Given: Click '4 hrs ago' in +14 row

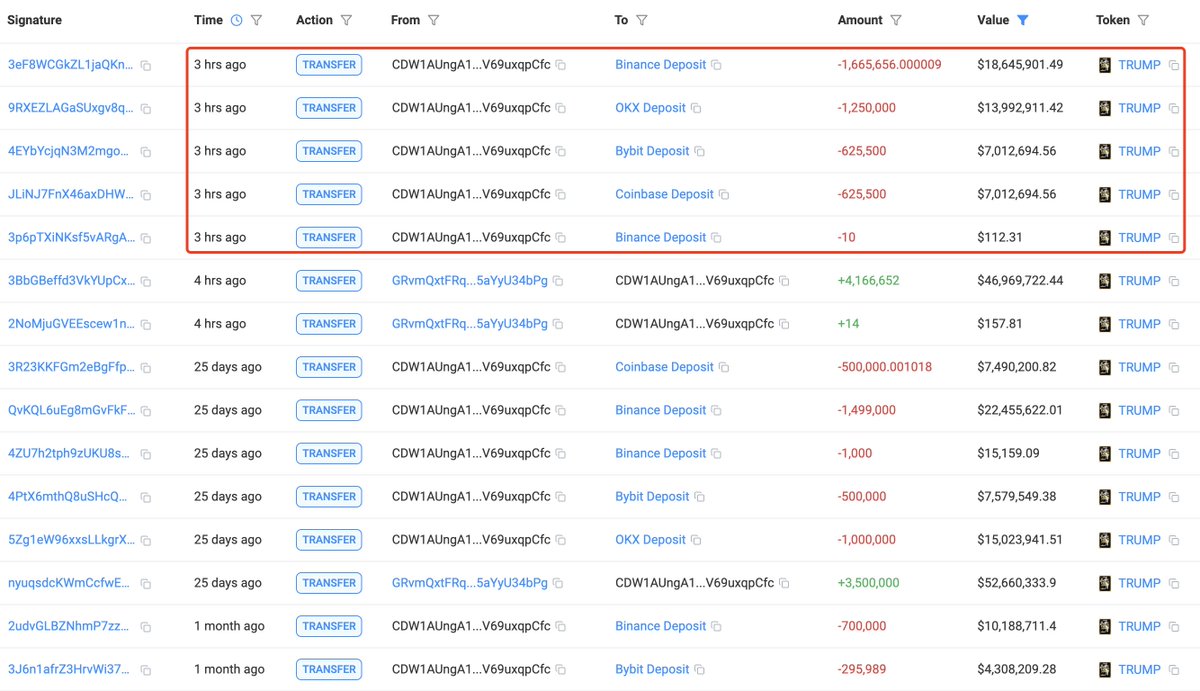Looking at the screenshot, I should pos(220,324).
